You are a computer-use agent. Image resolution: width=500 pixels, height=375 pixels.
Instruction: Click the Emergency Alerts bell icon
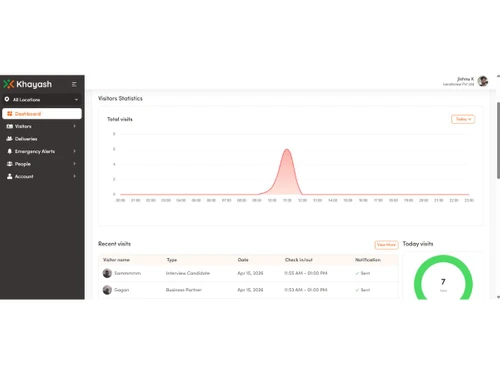[x=10, y=151]
